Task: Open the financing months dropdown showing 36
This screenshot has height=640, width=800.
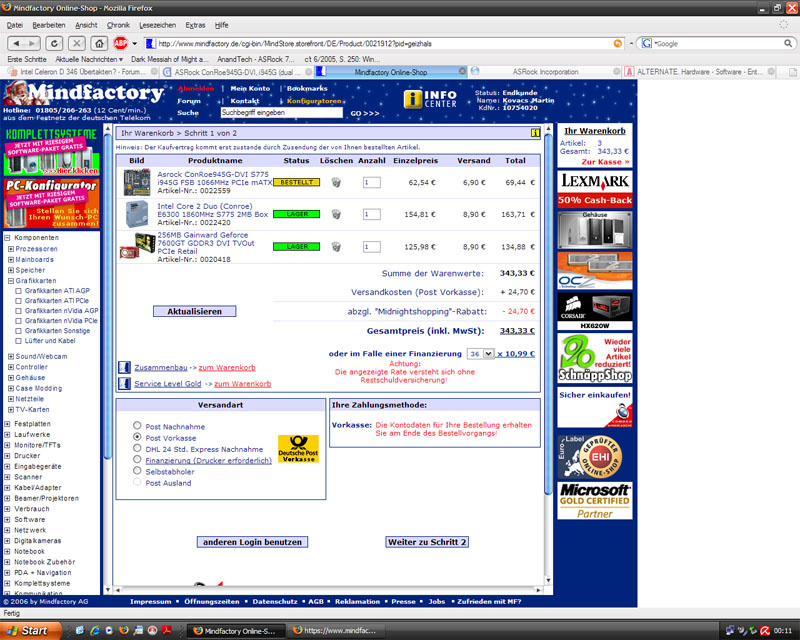Action: pos(481,354)
